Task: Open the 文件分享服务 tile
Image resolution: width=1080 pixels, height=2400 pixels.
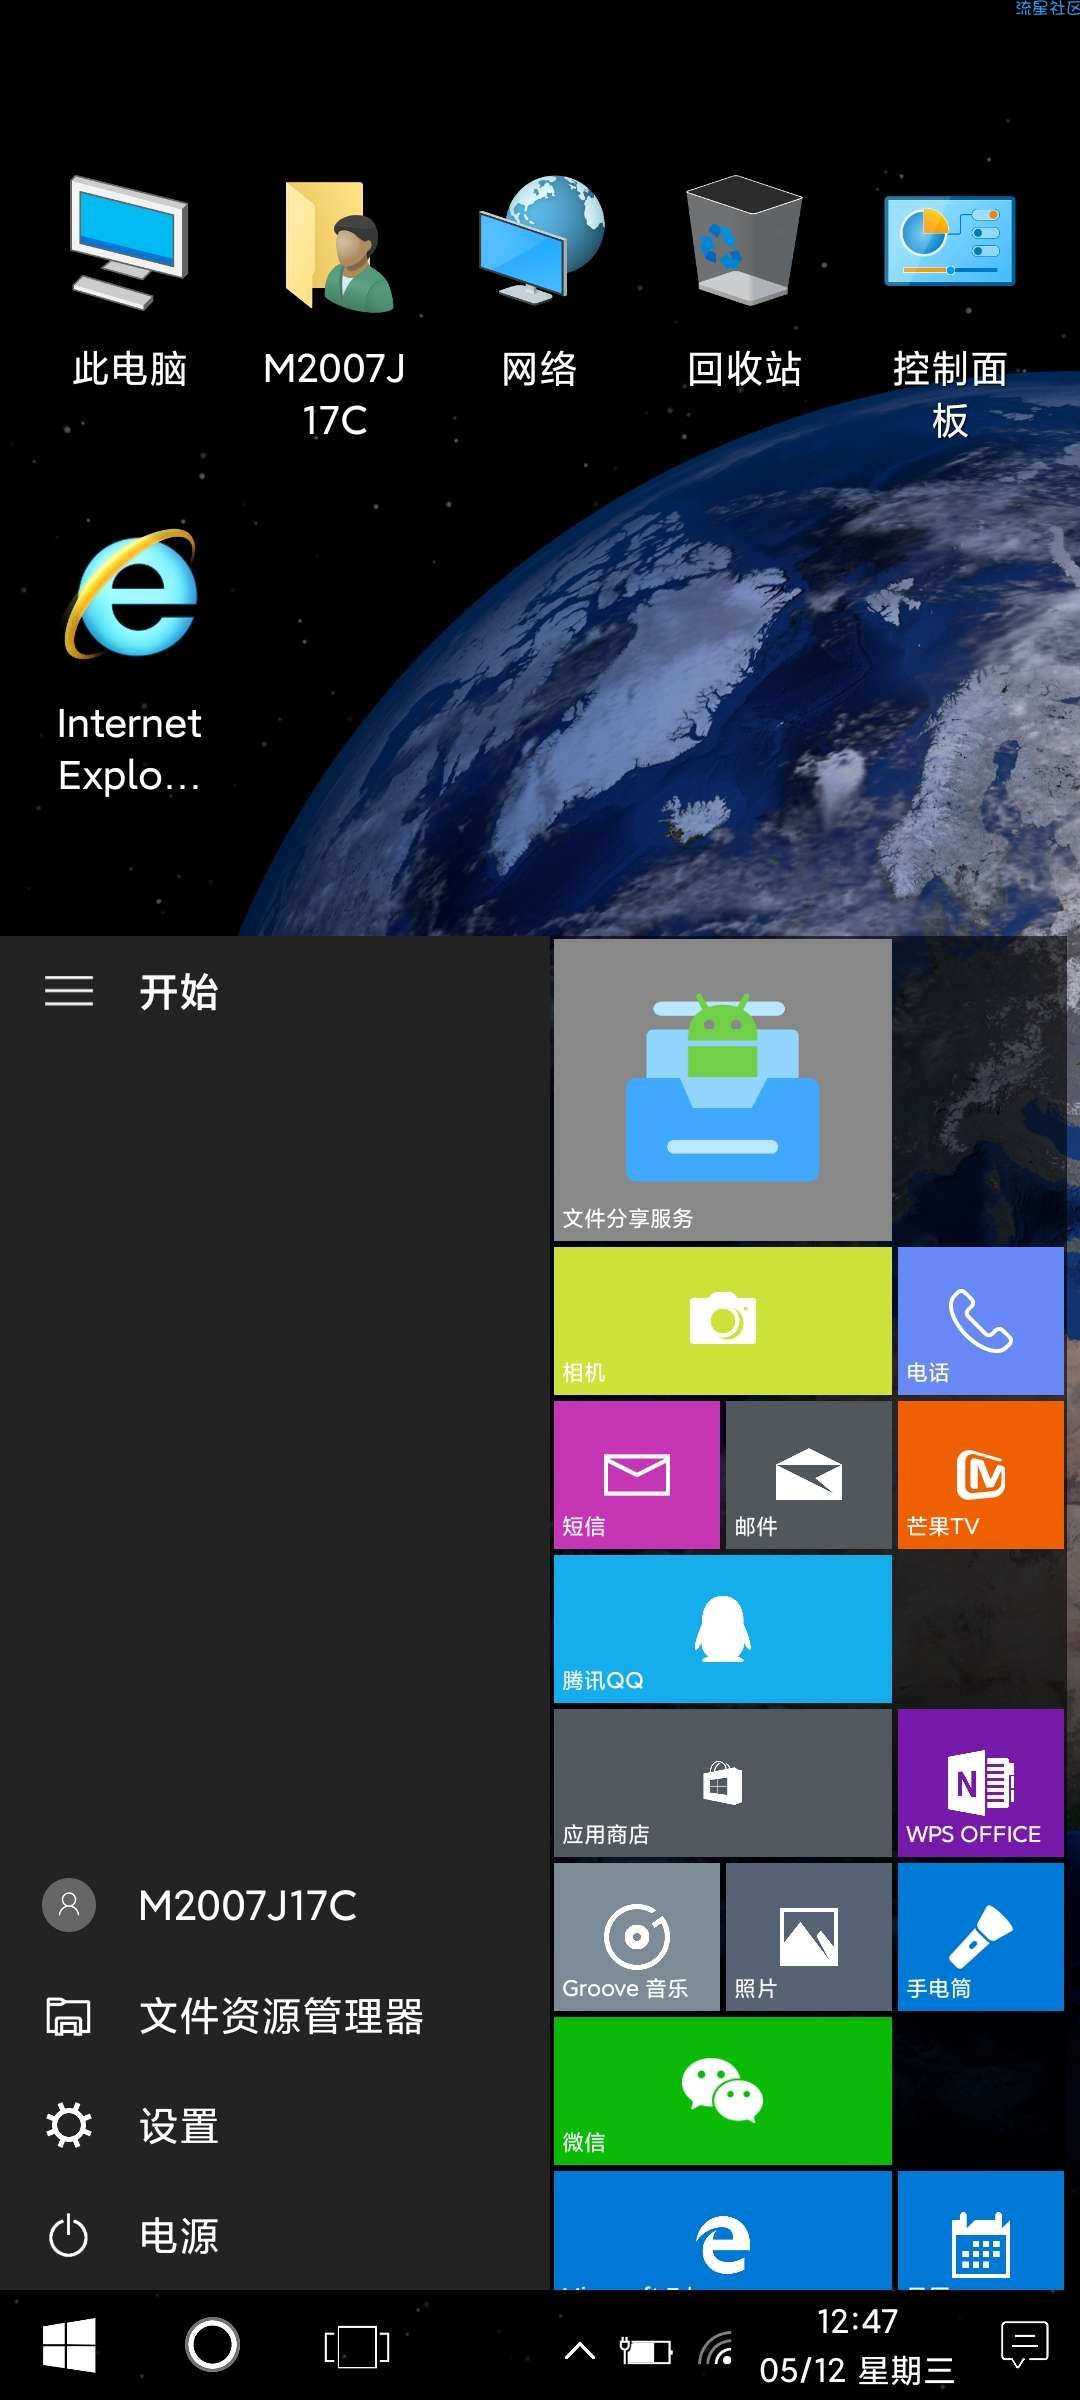Action: click(x=723, y=1090)
